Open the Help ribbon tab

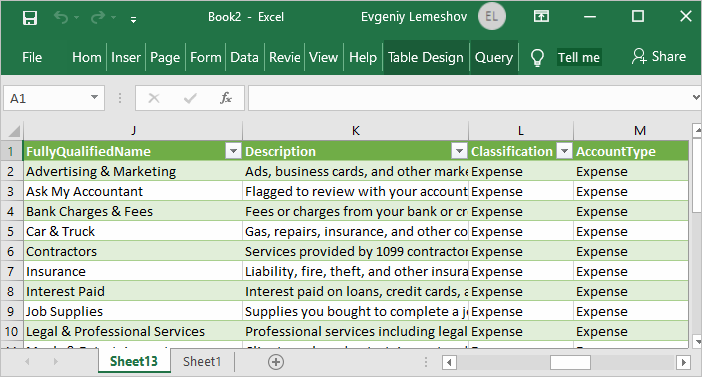pos(363,57)
